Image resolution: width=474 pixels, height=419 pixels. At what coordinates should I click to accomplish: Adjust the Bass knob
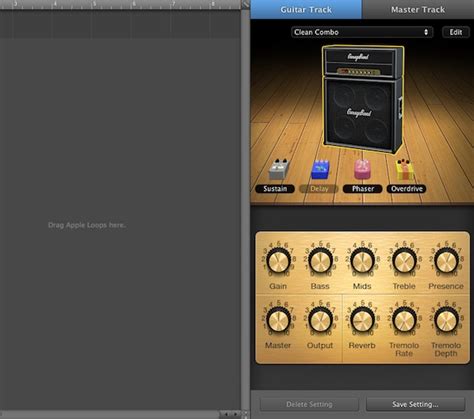coord(320,261)
